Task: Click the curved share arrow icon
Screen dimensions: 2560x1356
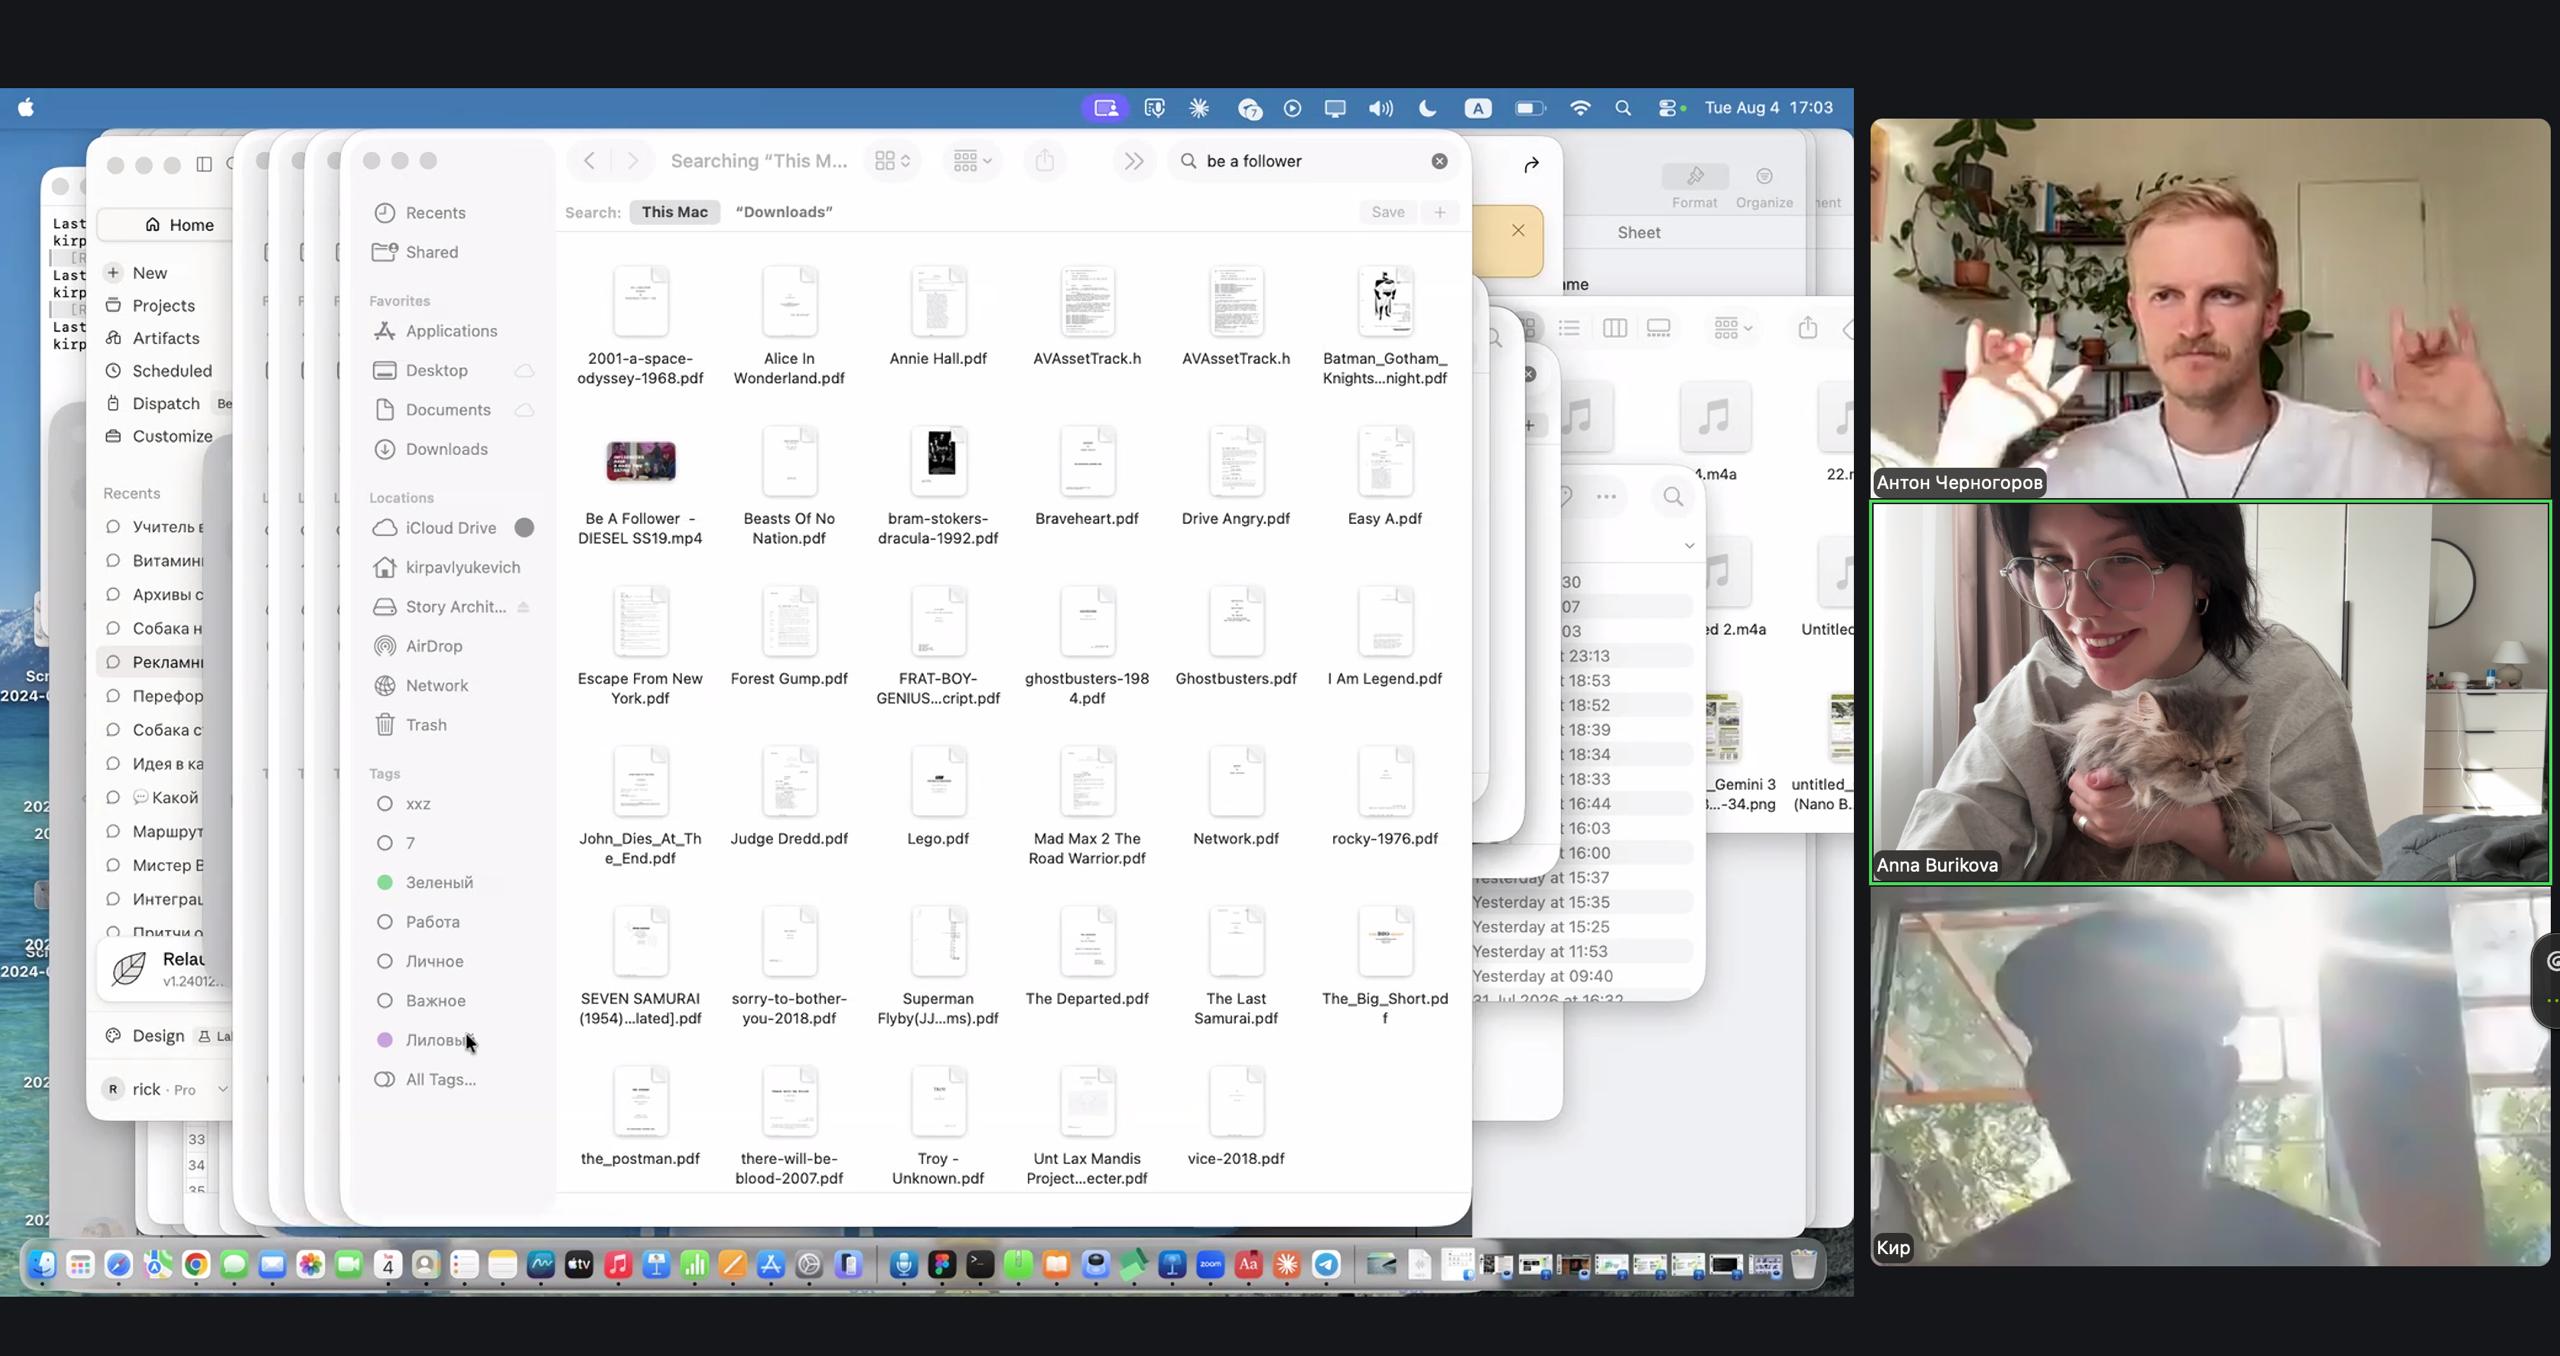Action: pos(1531,165)
